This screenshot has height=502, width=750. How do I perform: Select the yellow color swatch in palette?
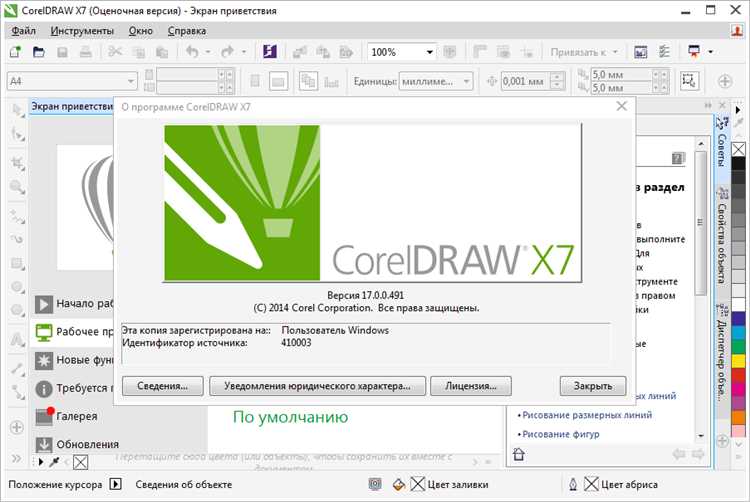point(738,361)
